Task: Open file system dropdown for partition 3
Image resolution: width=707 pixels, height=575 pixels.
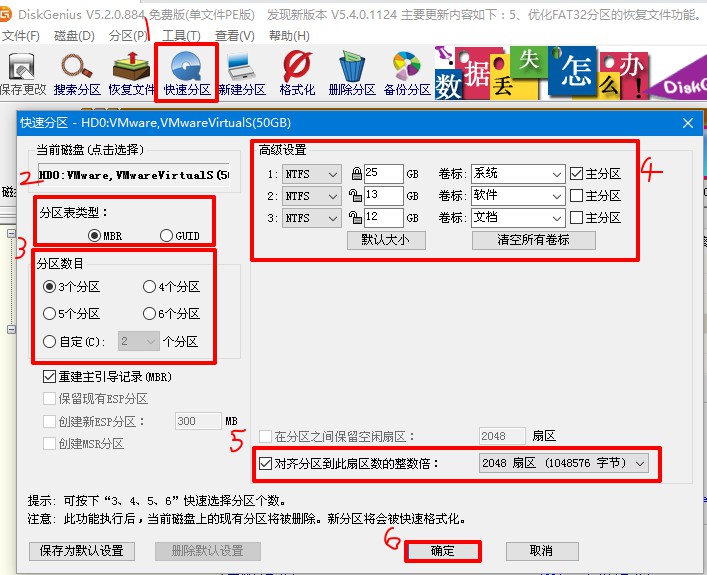Action: (311, 218)
